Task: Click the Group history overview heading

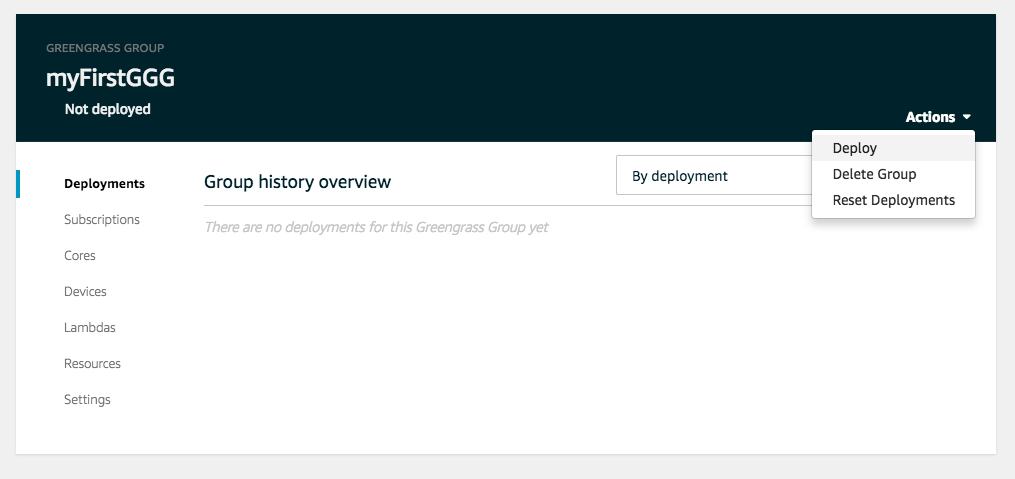Action: coord(297,182)
